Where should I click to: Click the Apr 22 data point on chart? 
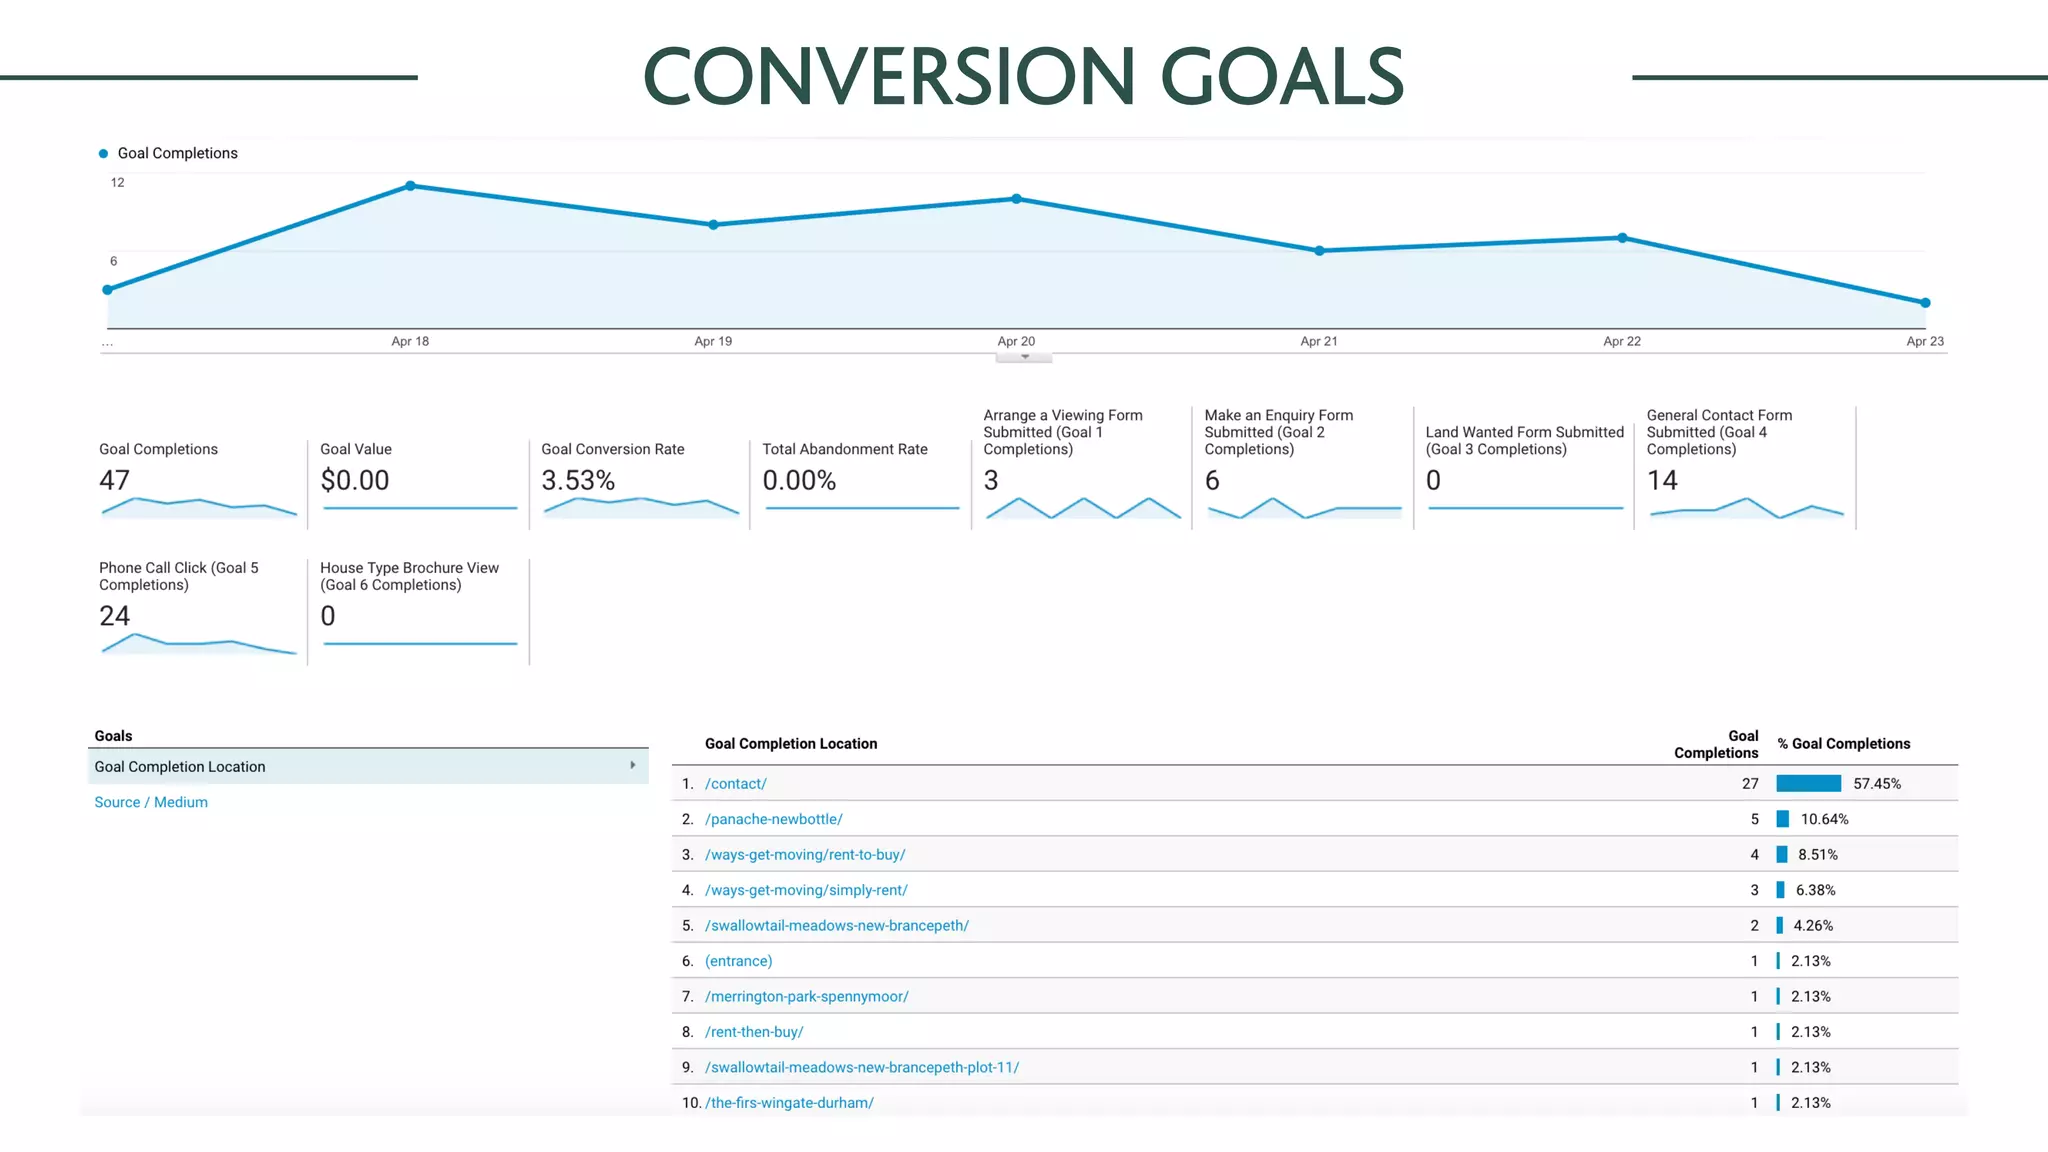point(1622,238)
